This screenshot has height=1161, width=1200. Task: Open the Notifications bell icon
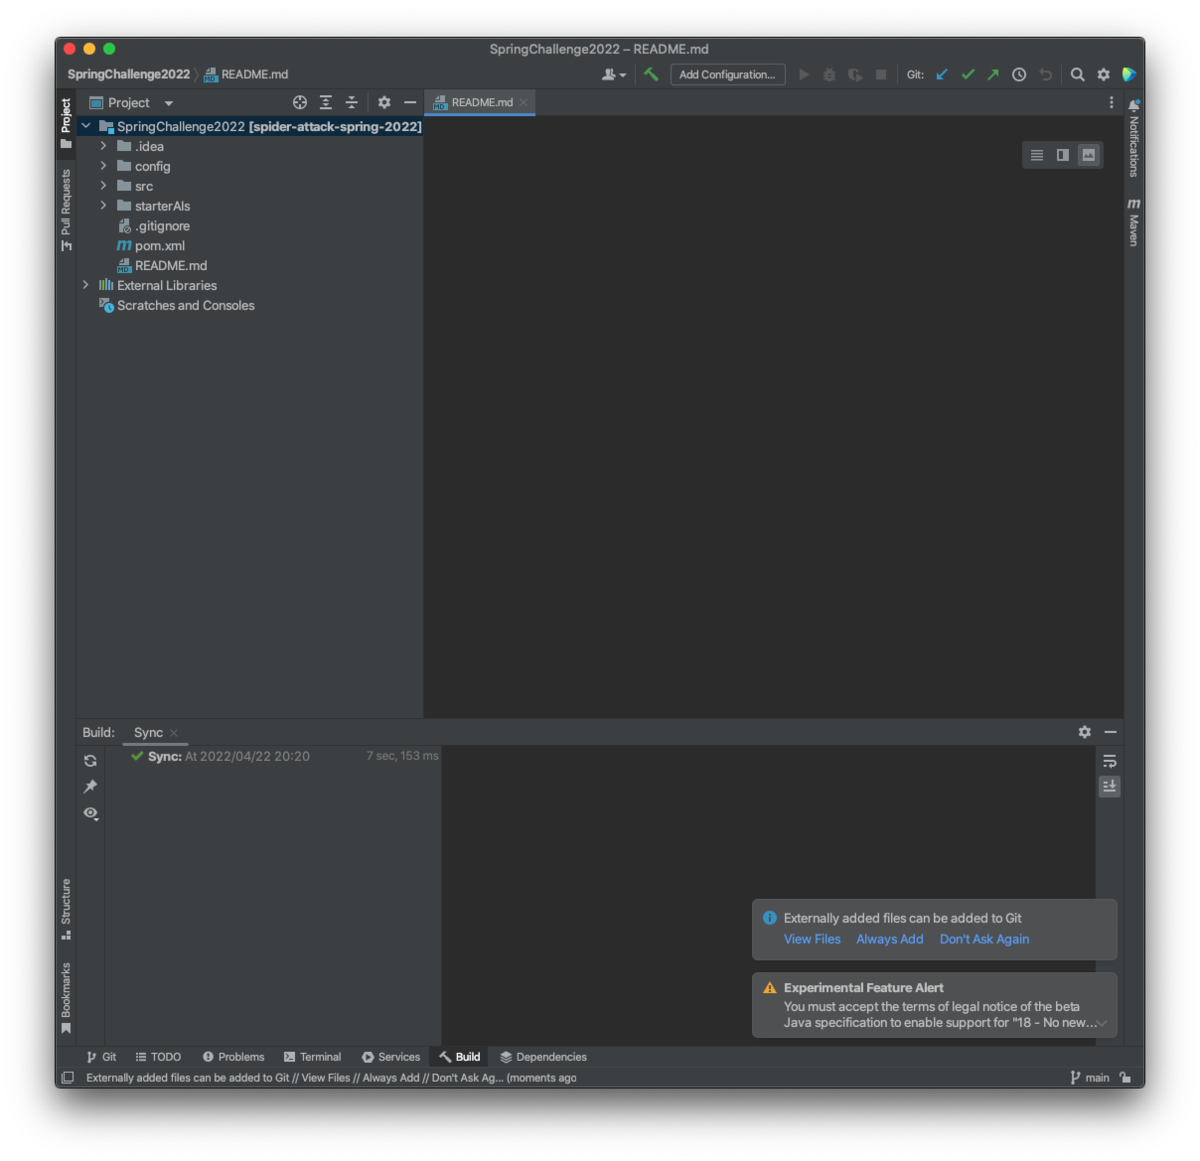pyautogui.click(x=1133, y=104)
